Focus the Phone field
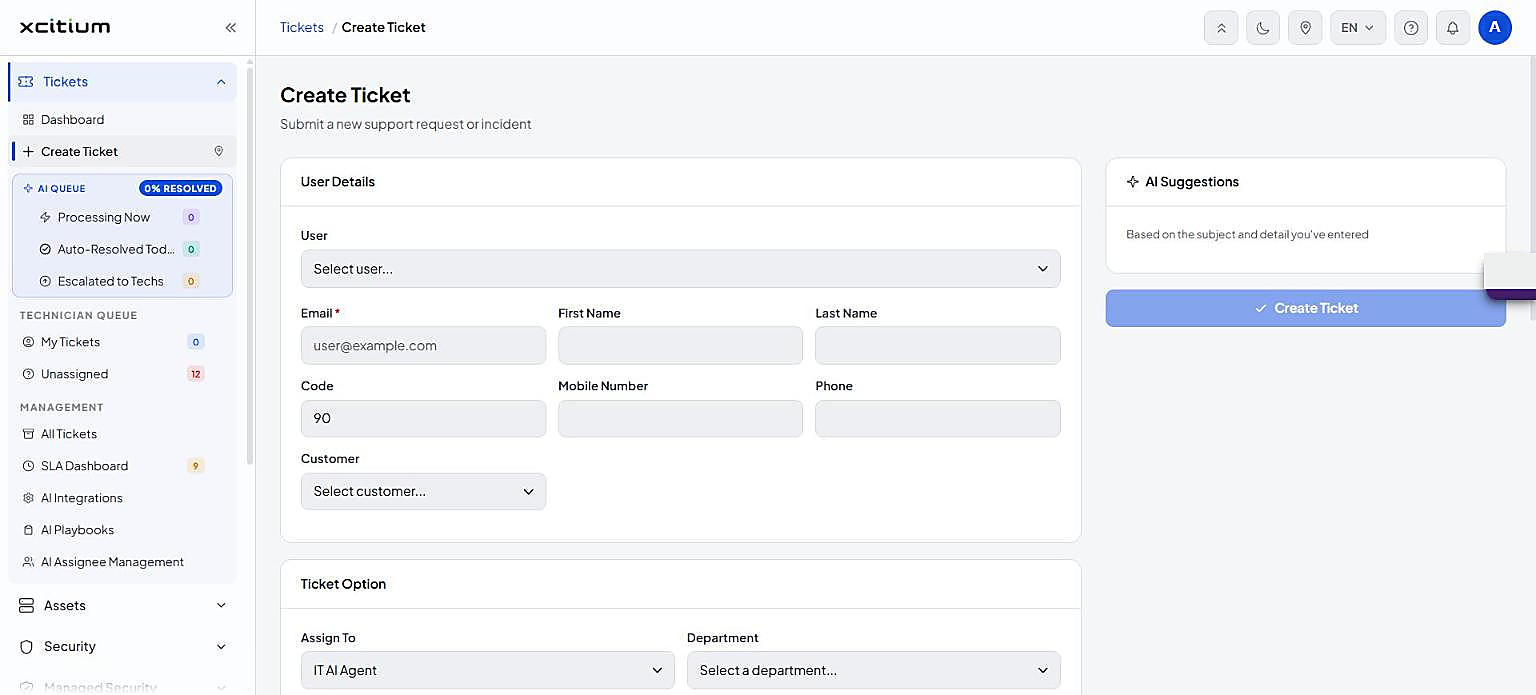The image size is (1536, 695). pyautogui.click(x=938, y=418)
